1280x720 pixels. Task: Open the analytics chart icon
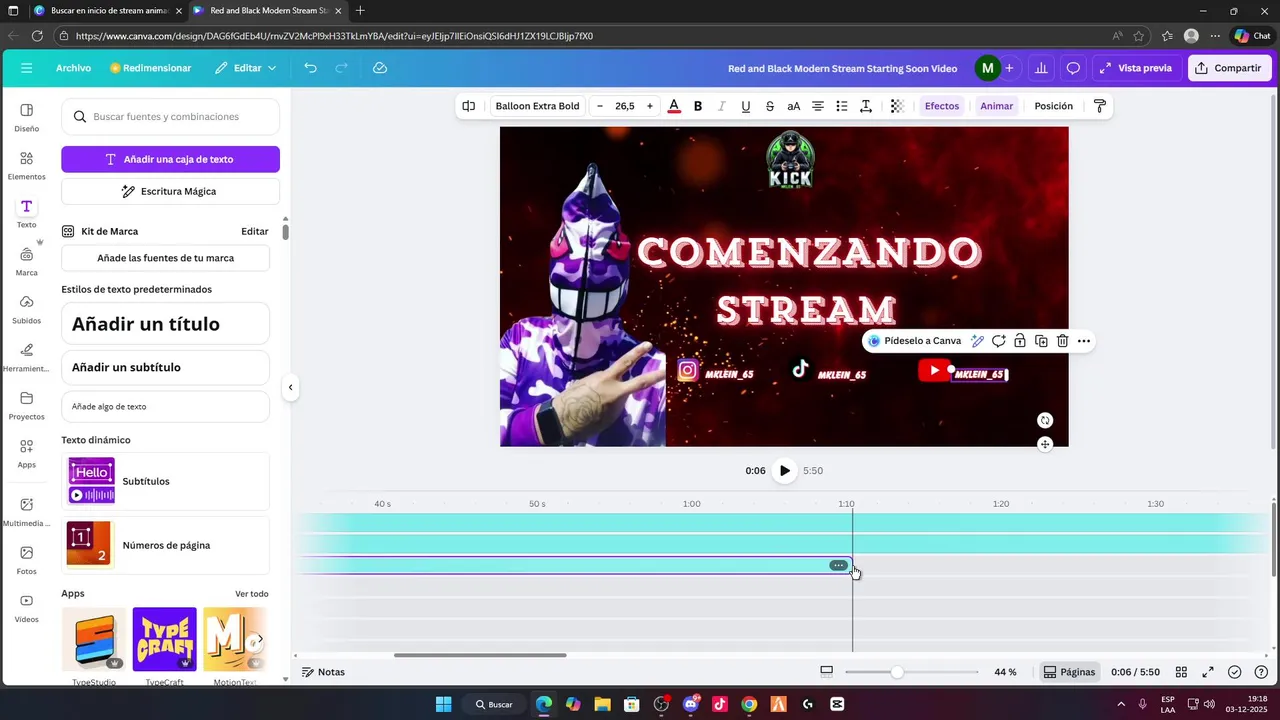[x=1041, y=68]
